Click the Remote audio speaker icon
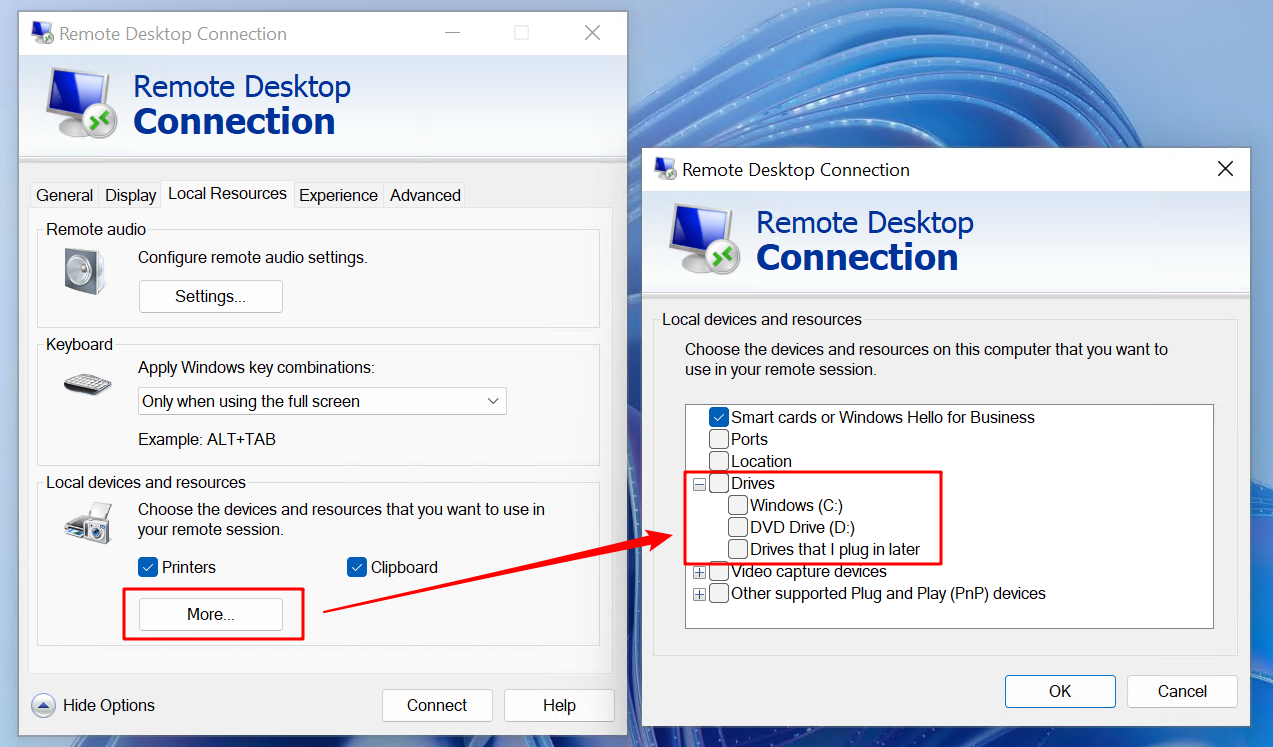The width and height of the screenshot is (1273, 747). [84, 269]
